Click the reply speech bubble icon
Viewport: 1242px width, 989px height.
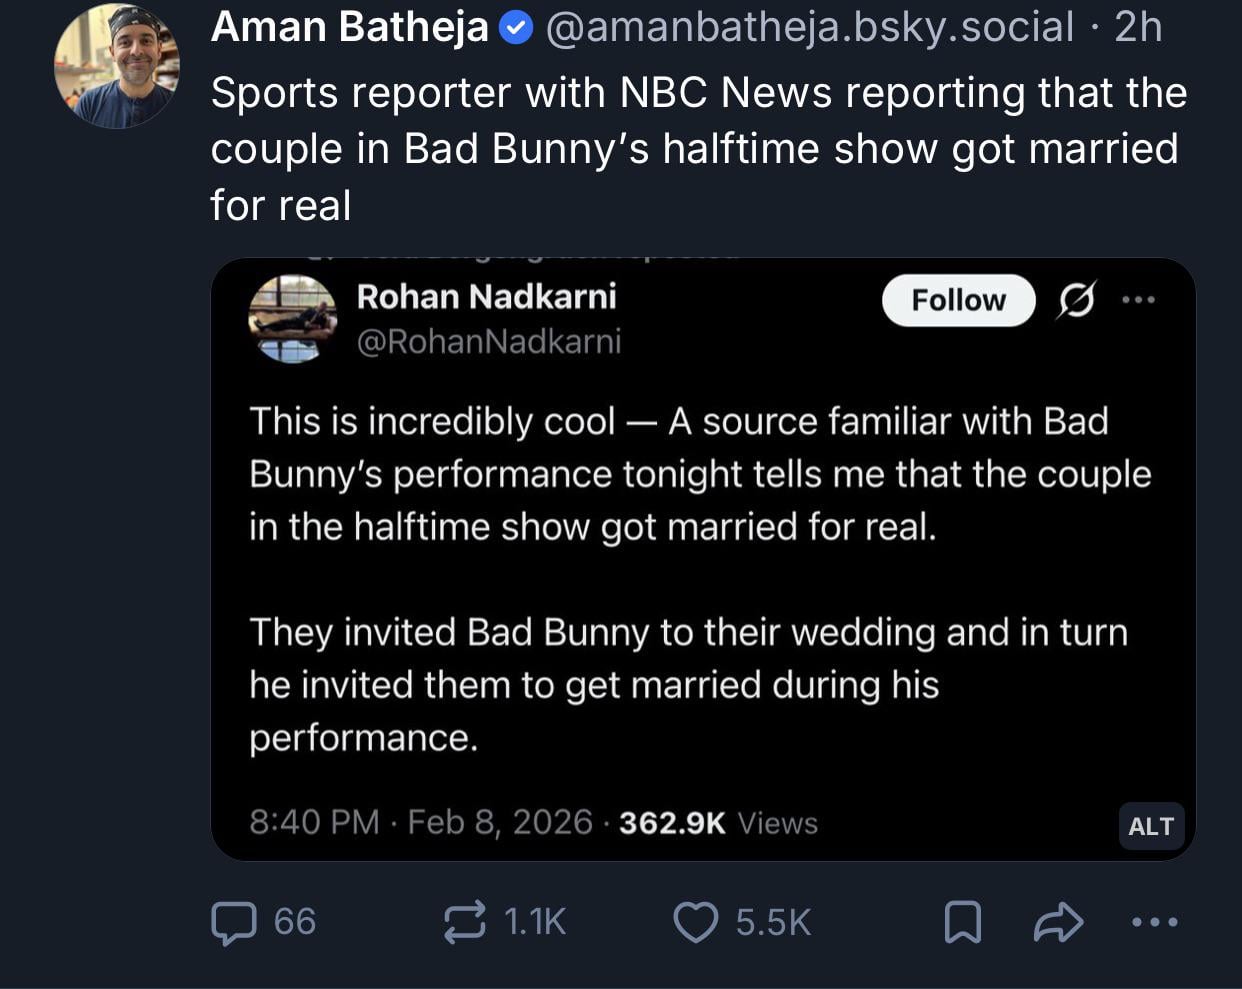[234, 922]
